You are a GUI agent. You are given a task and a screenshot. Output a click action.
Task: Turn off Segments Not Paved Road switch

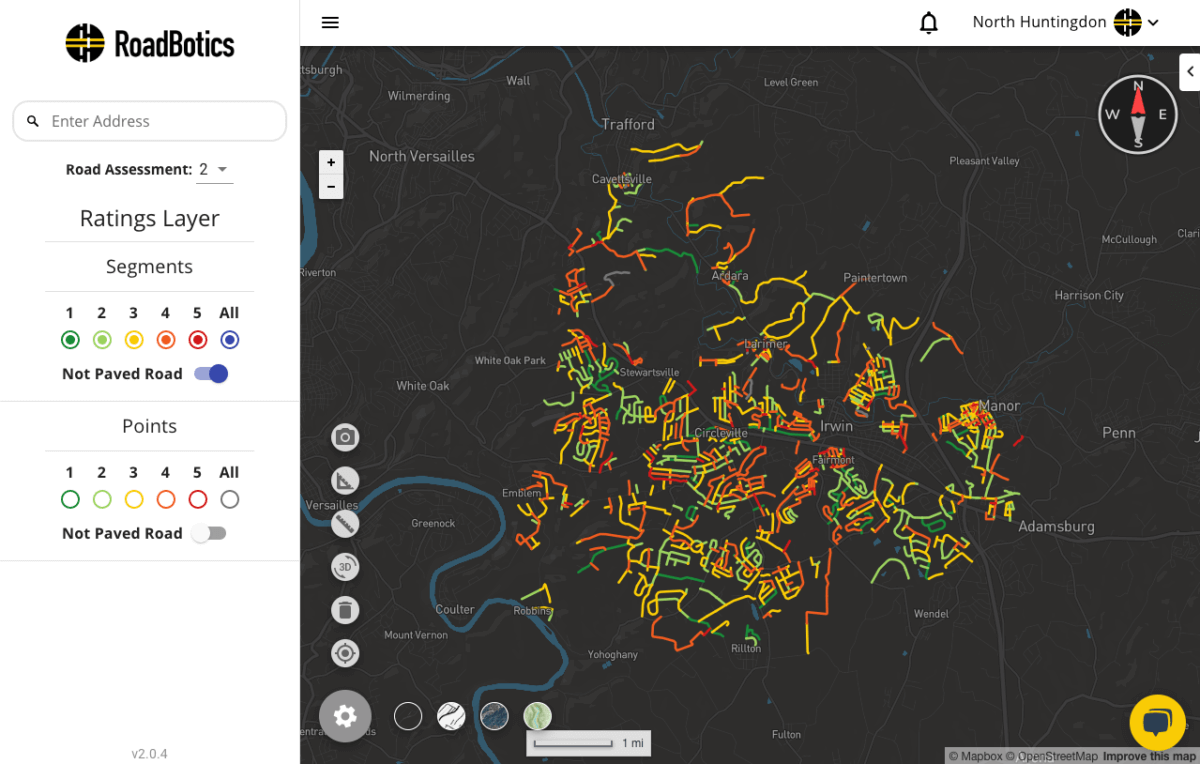[211, 374]
